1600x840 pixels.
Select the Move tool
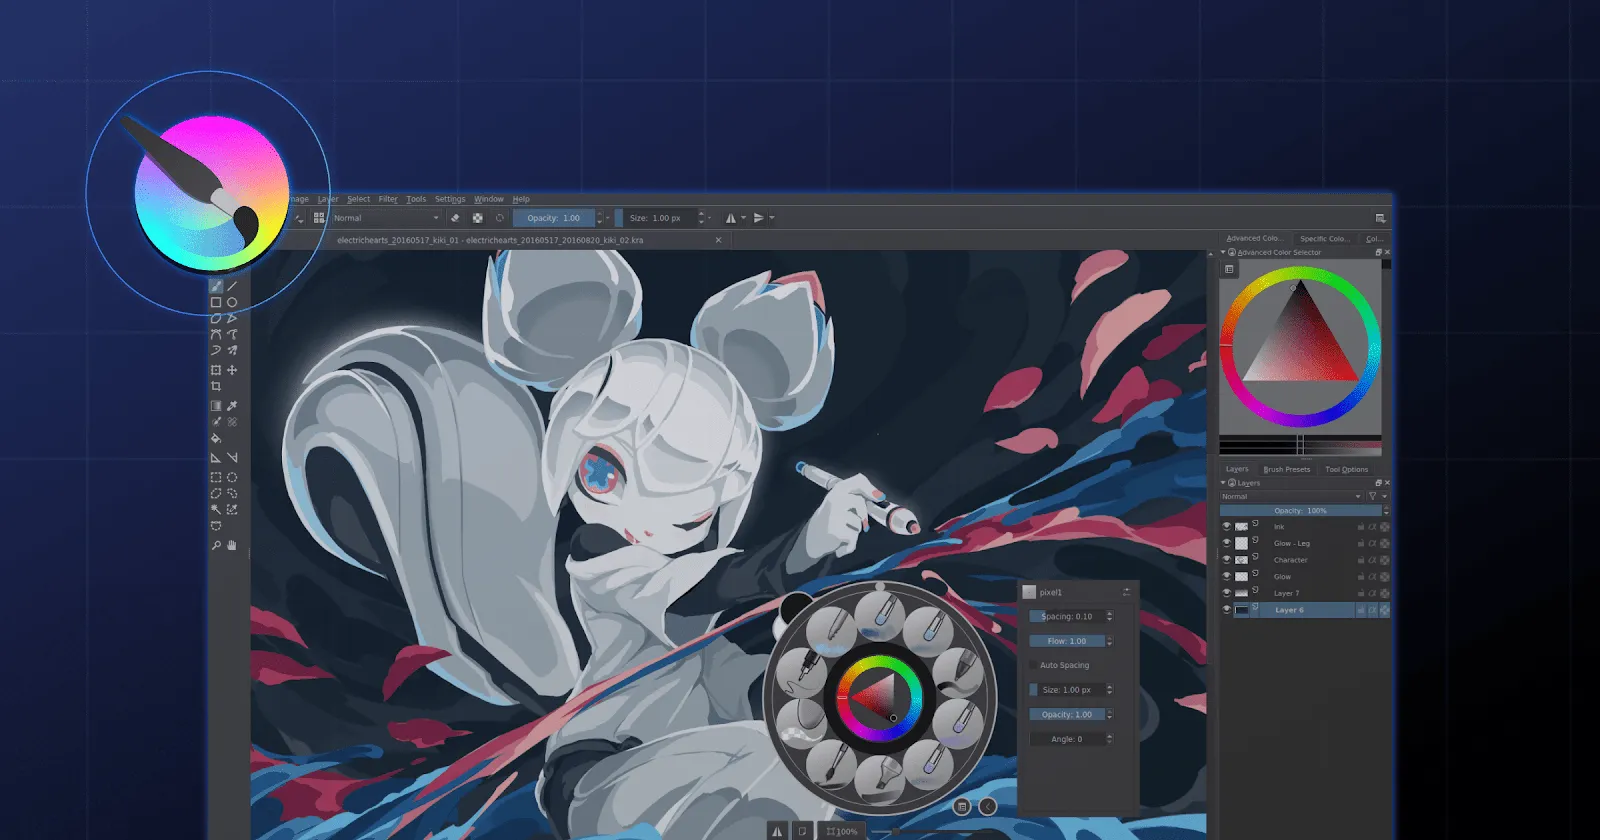[x=232, y=370]
